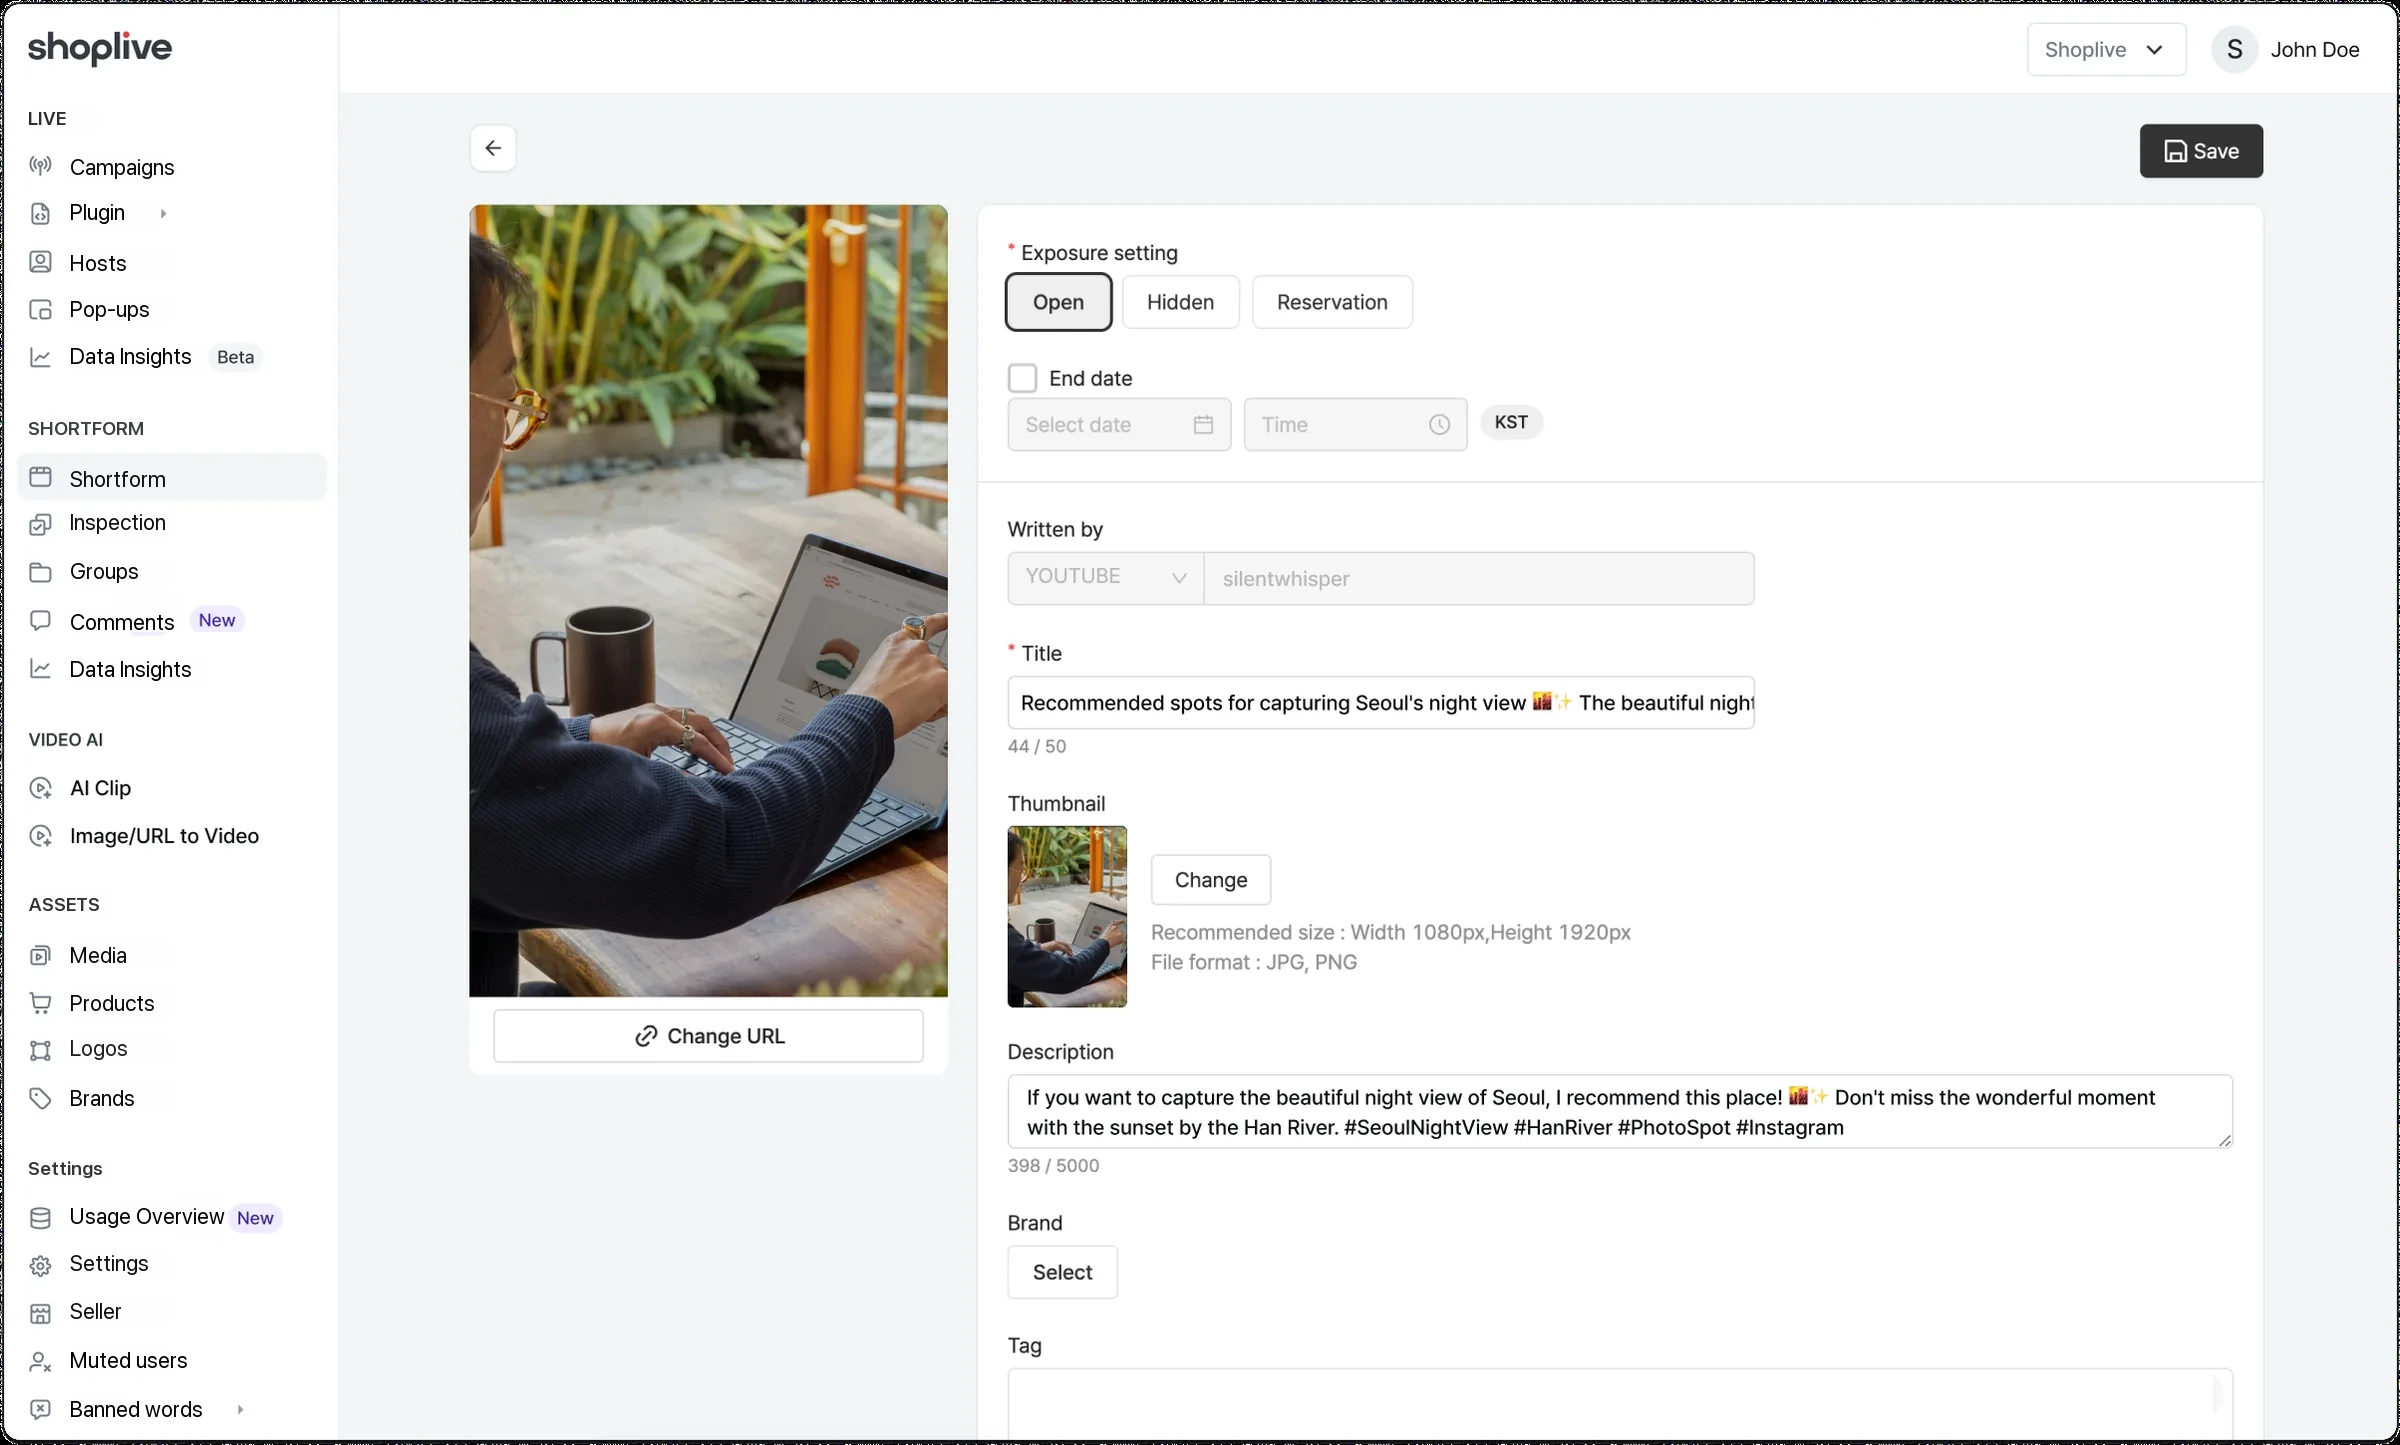Click the Tag input field
This screenshot has width=2400, height=1445.
[x=1620, y=1405]
